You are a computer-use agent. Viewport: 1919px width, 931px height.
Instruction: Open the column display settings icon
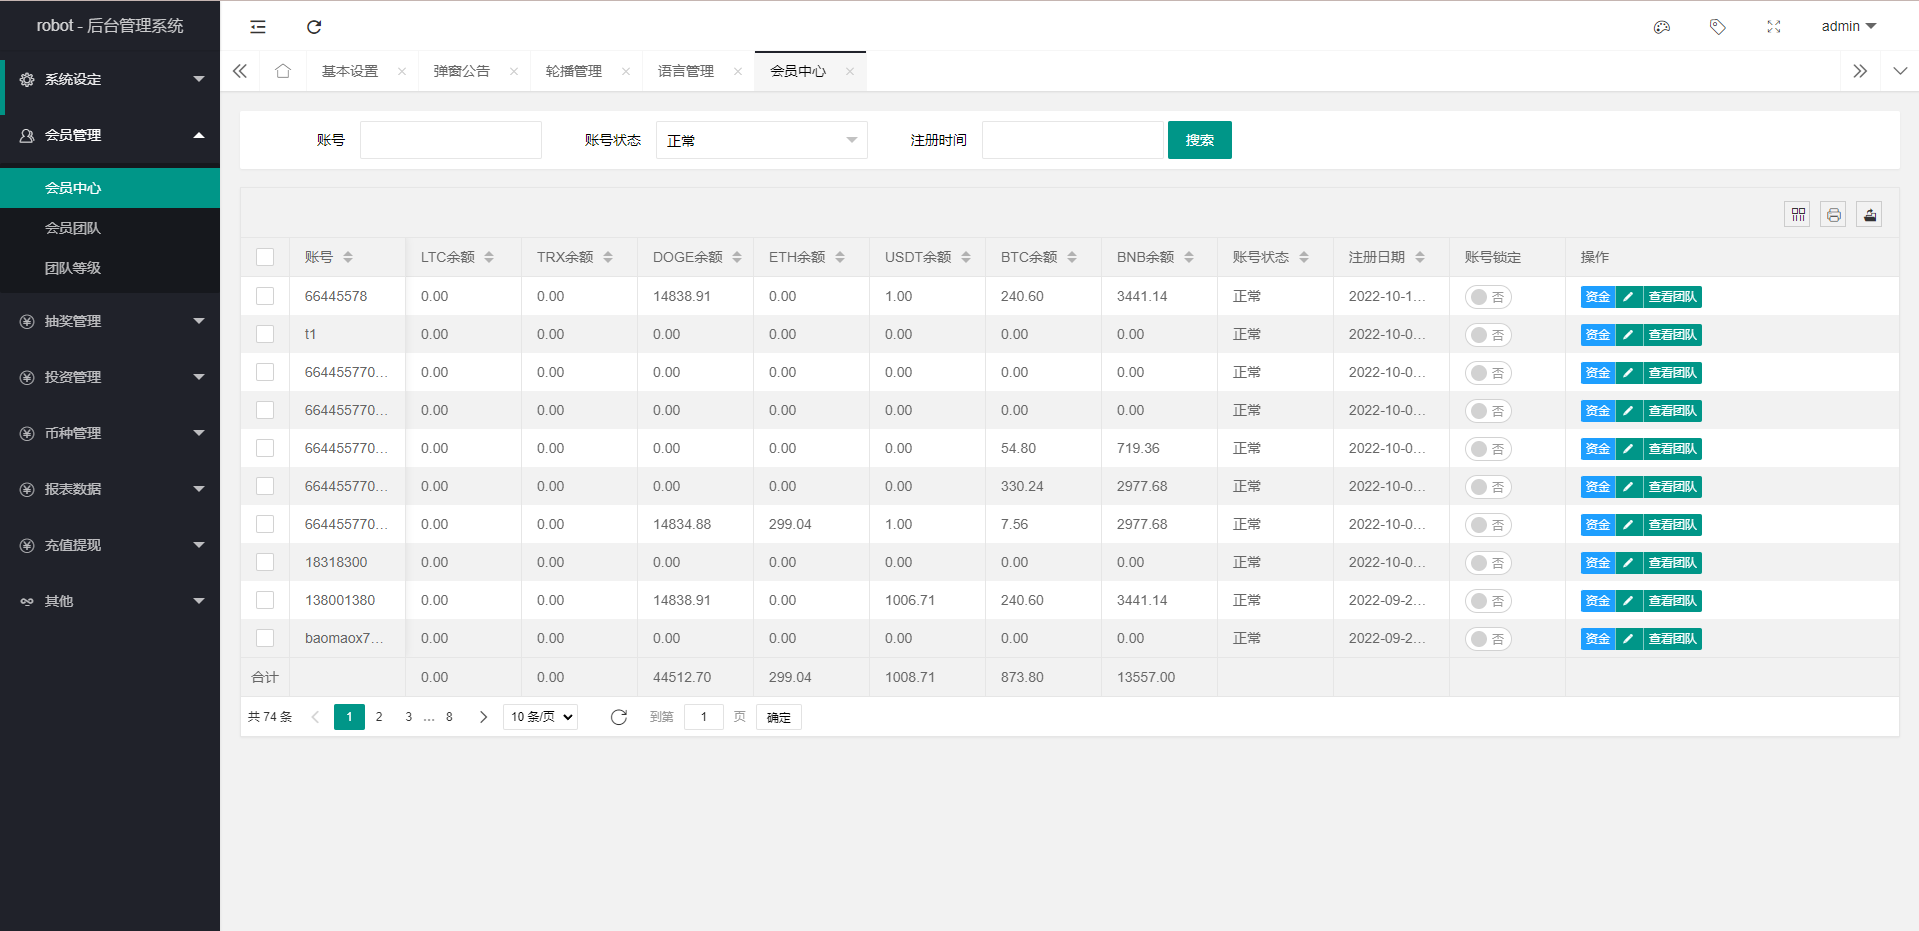(x=1797, y=213)
